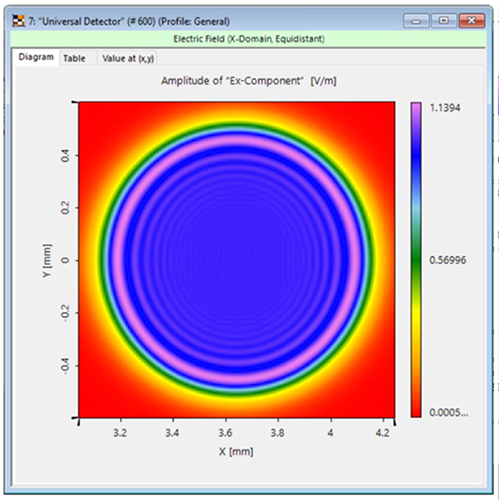Click the Electric Field header bar
Viewport: 500px width, 500px height.
(248, 39)
